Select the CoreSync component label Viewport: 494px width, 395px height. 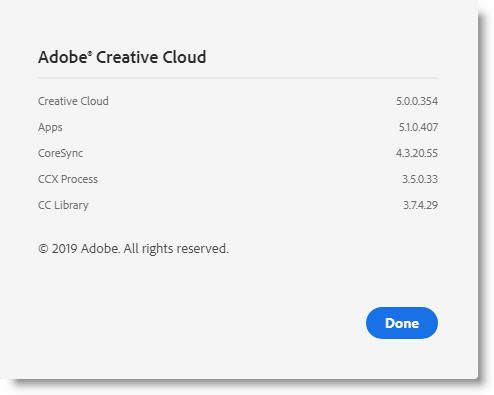[60, 153]
